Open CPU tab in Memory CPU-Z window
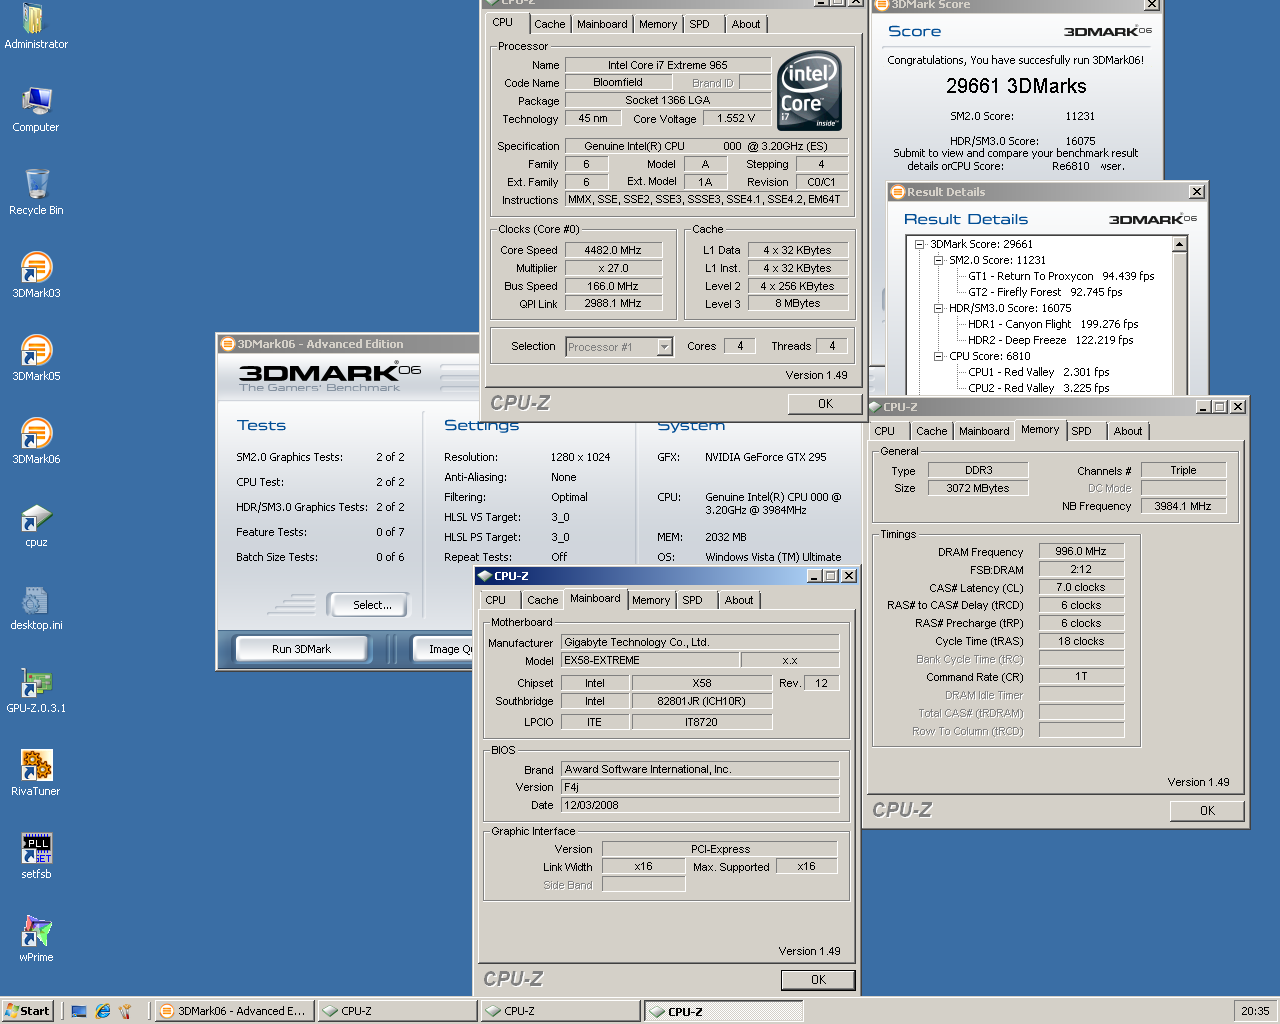1280x1024 pixels. click(x=885, y=431)
